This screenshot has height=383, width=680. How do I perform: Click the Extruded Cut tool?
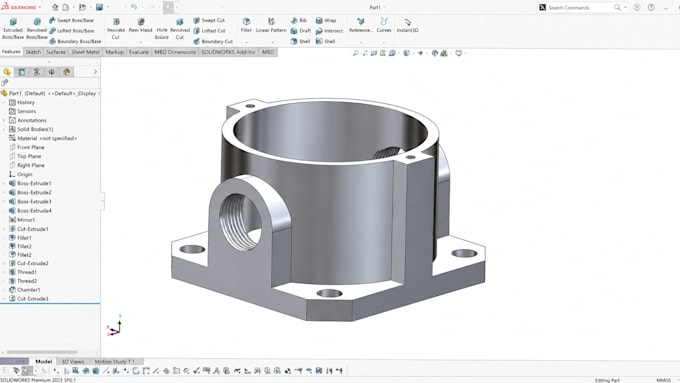coord(116,29)
